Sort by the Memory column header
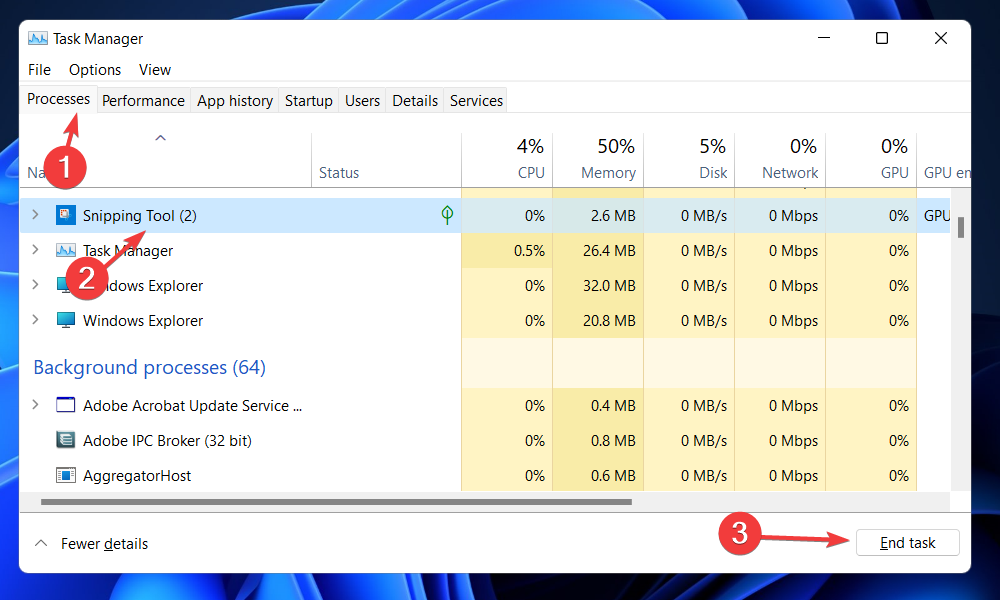 [598, 159]
